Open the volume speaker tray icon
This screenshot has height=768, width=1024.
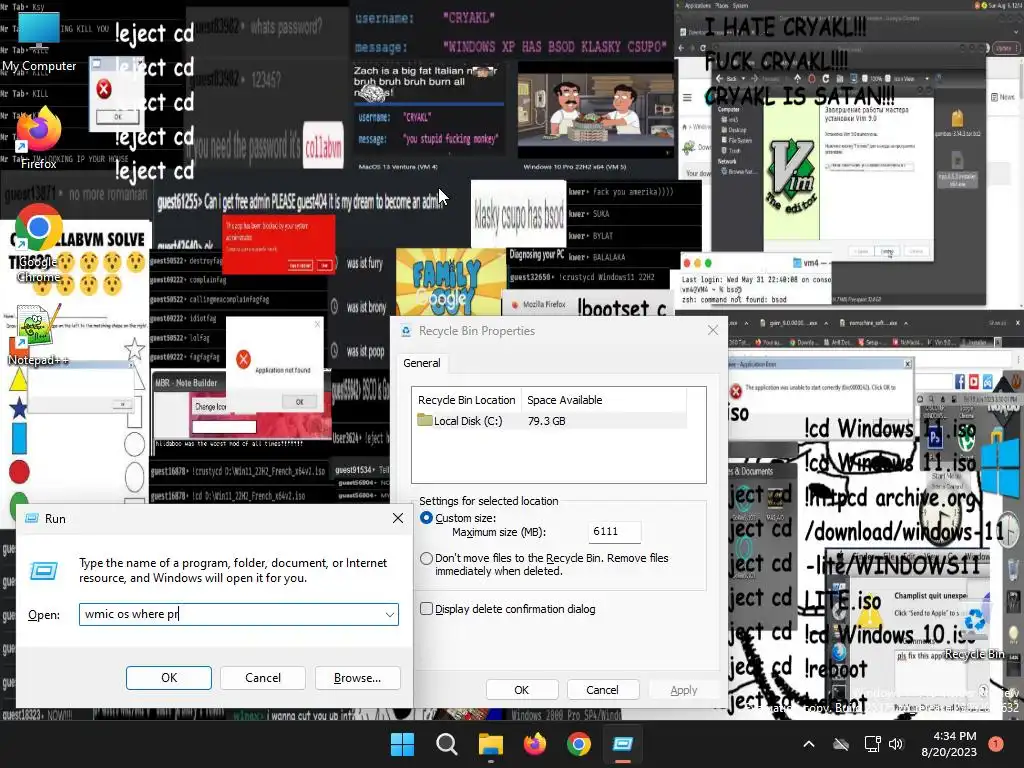click(896, 744)
